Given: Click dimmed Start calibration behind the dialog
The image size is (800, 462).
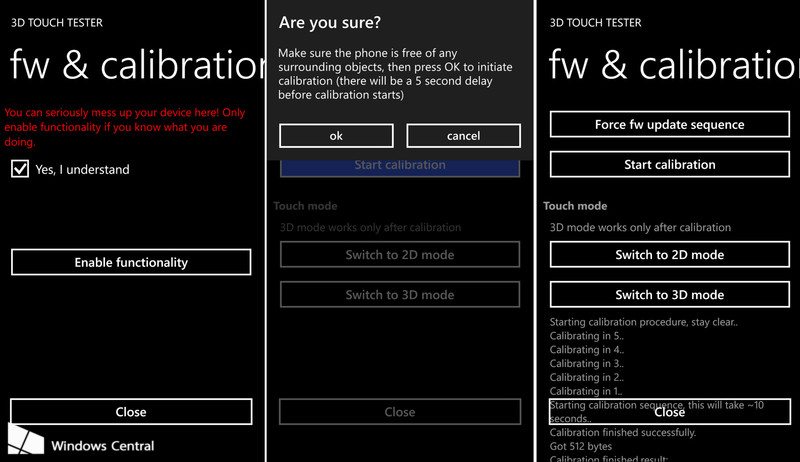Looking at the screenshot, I should pyautogui.click(x=400, y=165).
